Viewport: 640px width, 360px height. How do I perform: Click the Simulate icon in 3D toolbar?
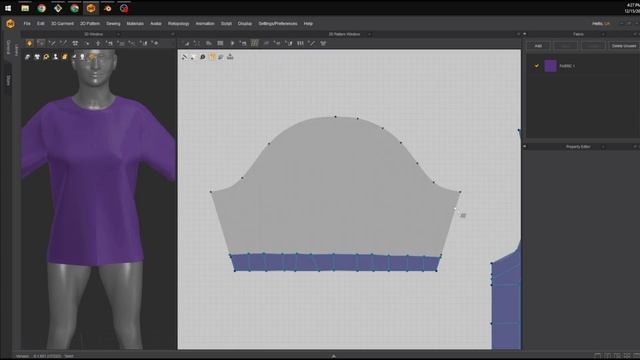tap(29, 43)
